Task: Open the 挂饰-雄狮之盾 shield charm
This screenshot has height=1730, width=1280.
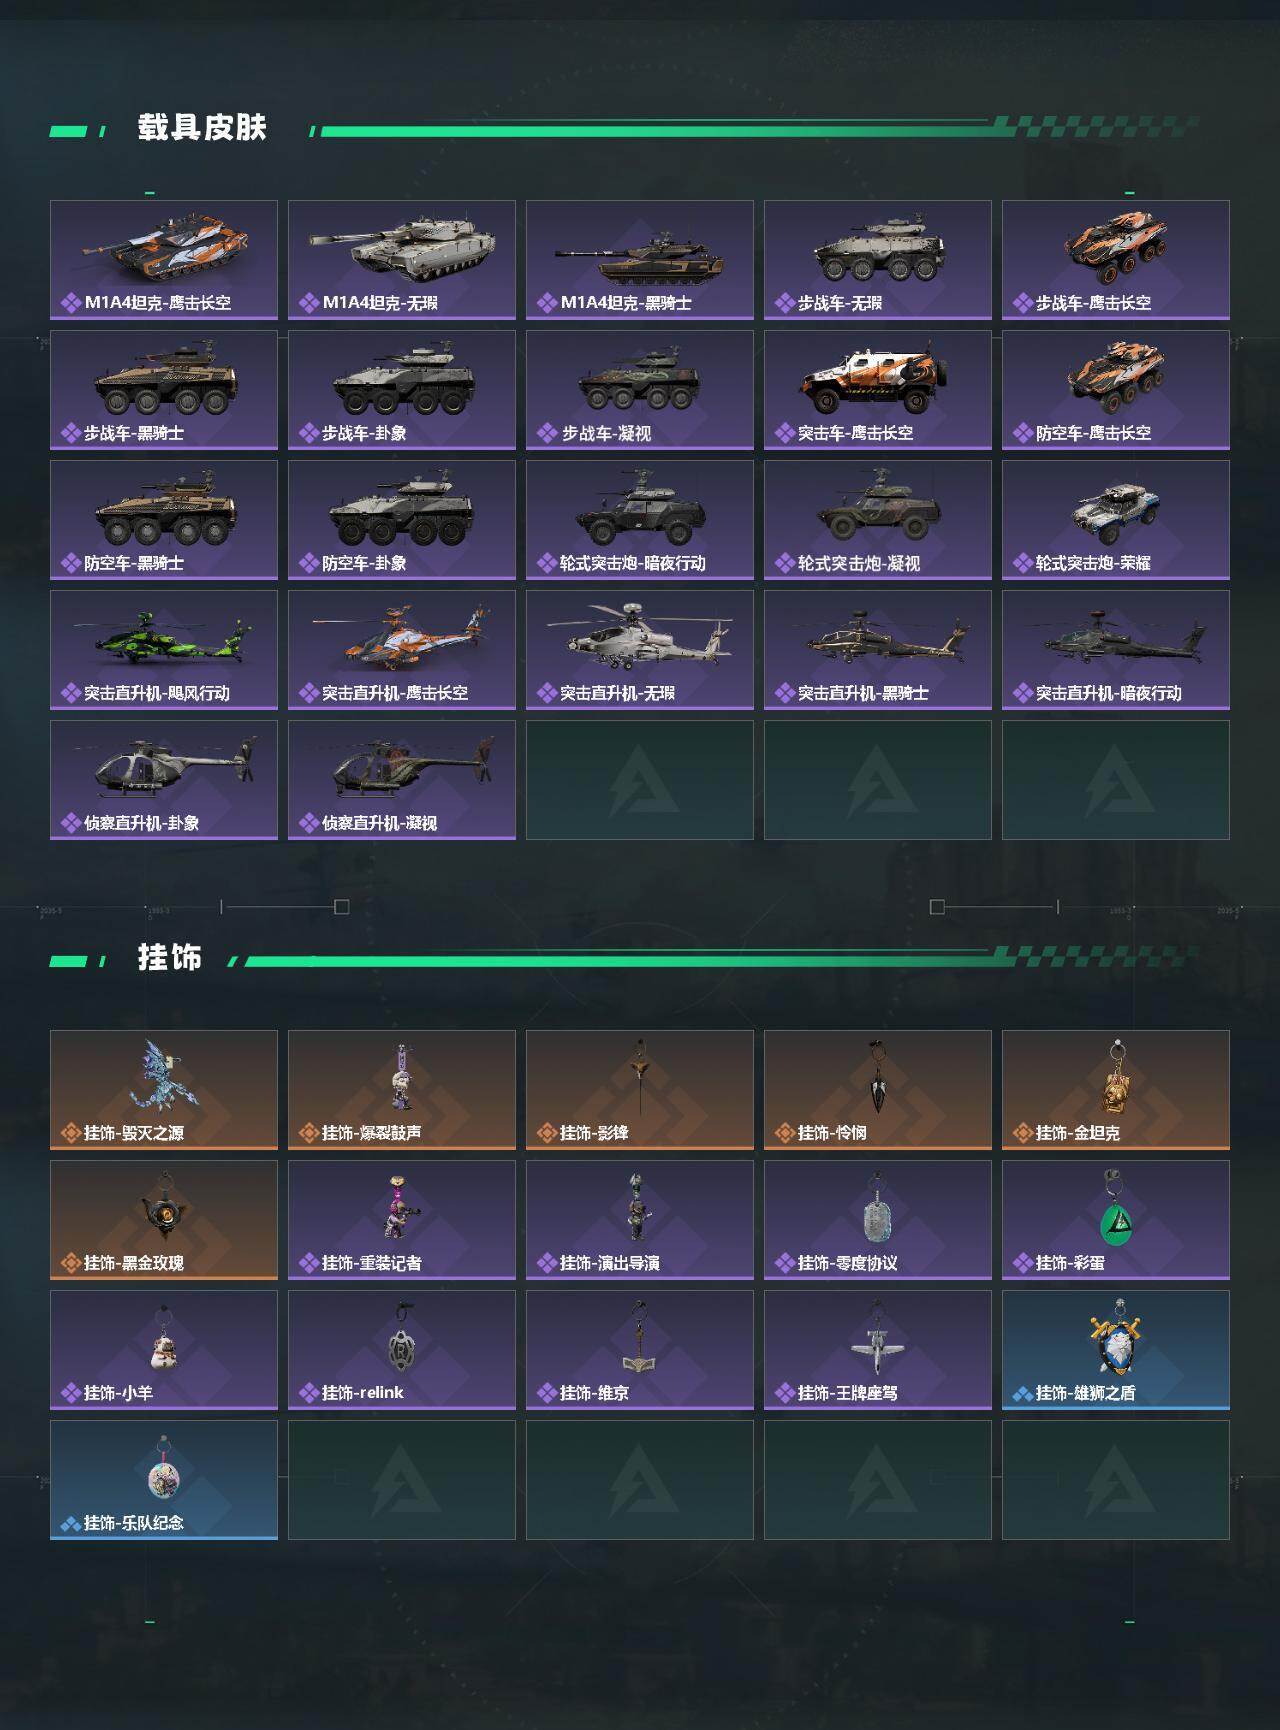Action: click(1116, 1350)
